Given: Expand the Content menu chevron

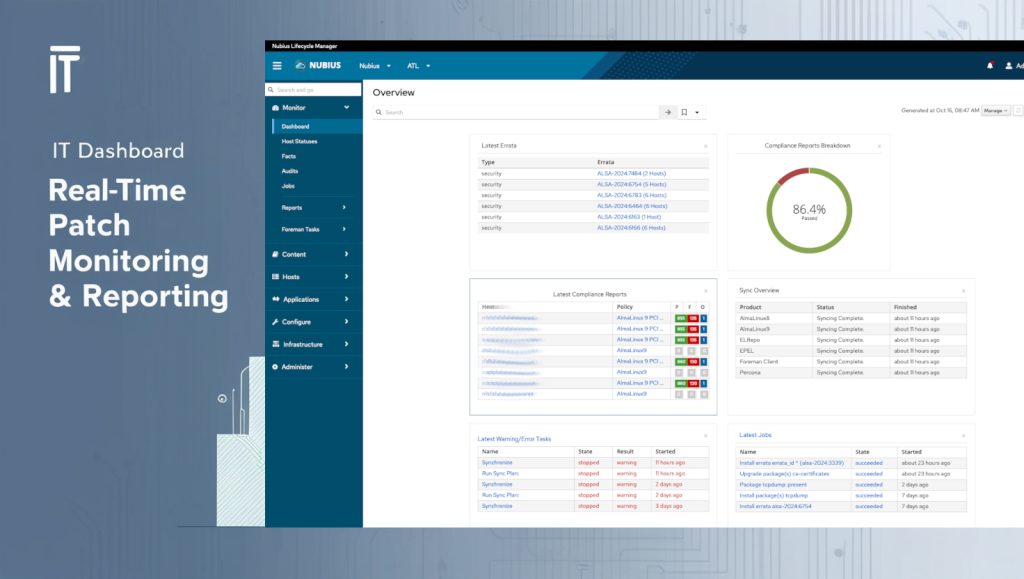Looking at the screenshot, I should [346, 254].
